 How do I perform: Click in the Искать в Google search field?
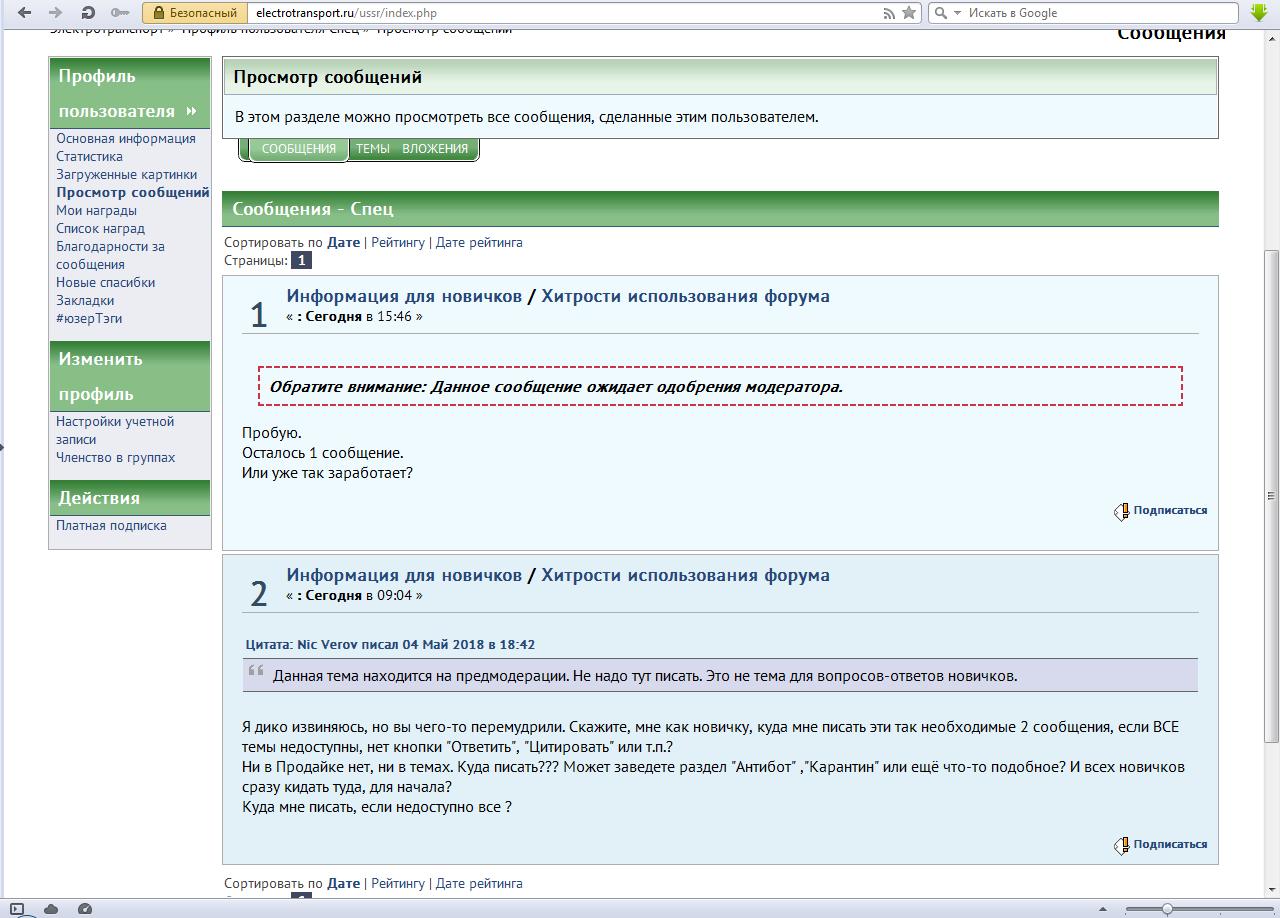pyautogui.click(x=1100, y=13)
